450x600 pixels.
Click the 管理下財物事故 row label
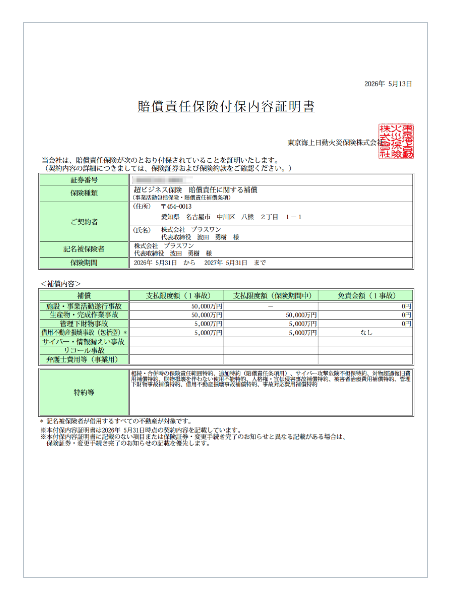(84, 324)
